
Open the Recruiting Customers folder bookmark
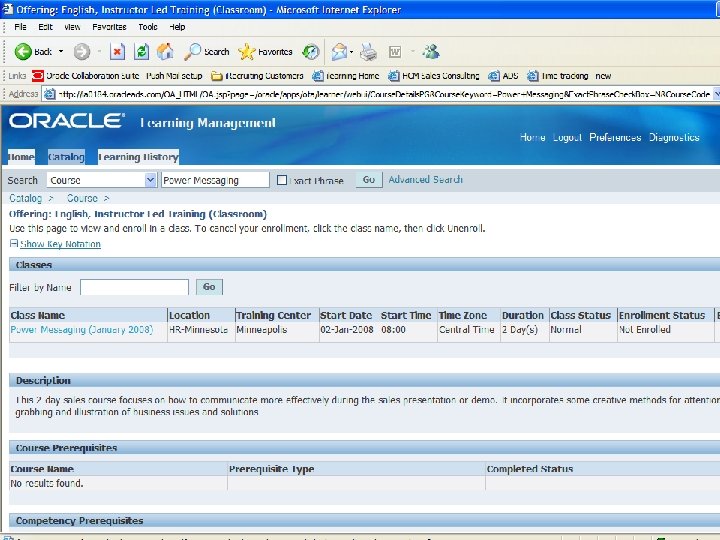257,76
